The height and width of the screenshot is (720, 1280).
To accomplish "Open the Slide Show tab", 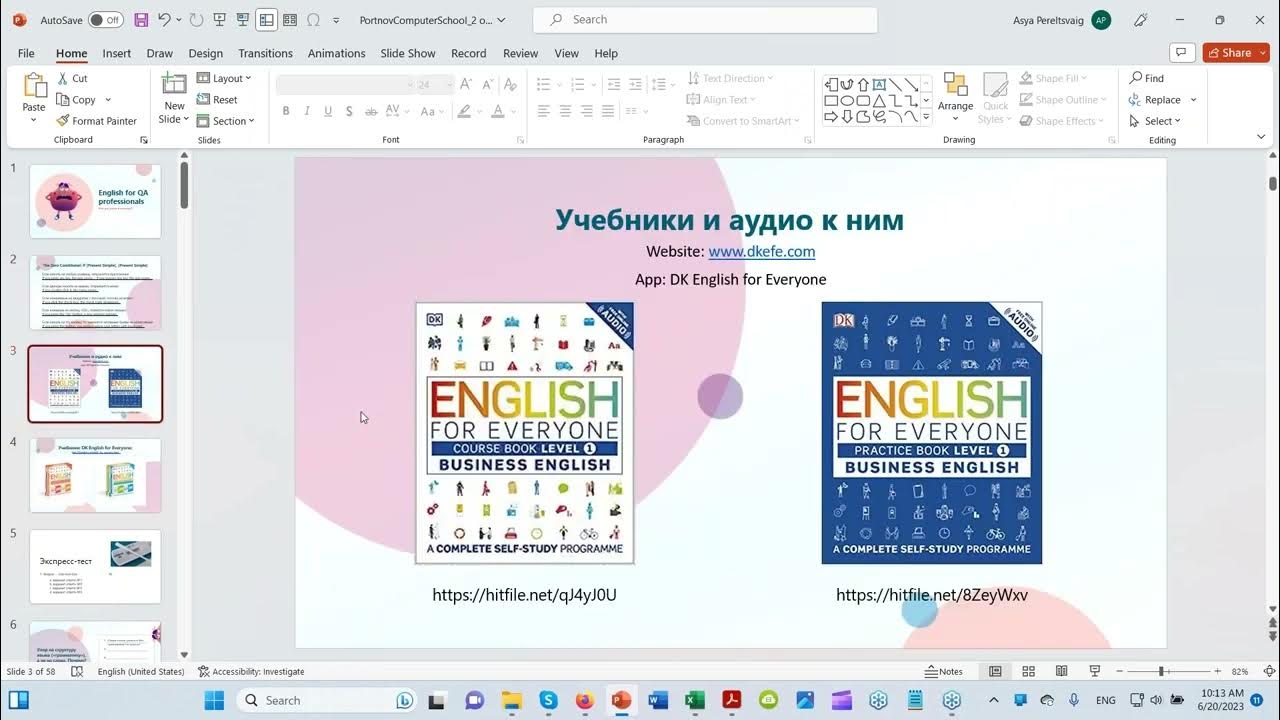I will pos(408,53).
